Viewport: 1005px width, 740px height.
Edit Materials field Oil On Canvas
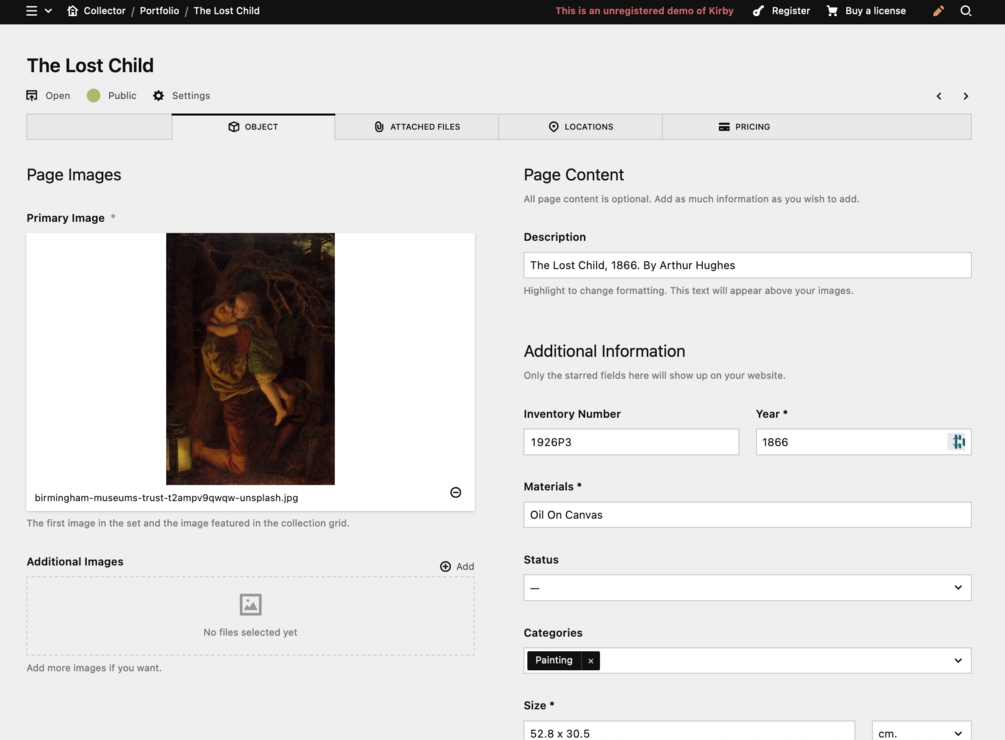[747, 515]
